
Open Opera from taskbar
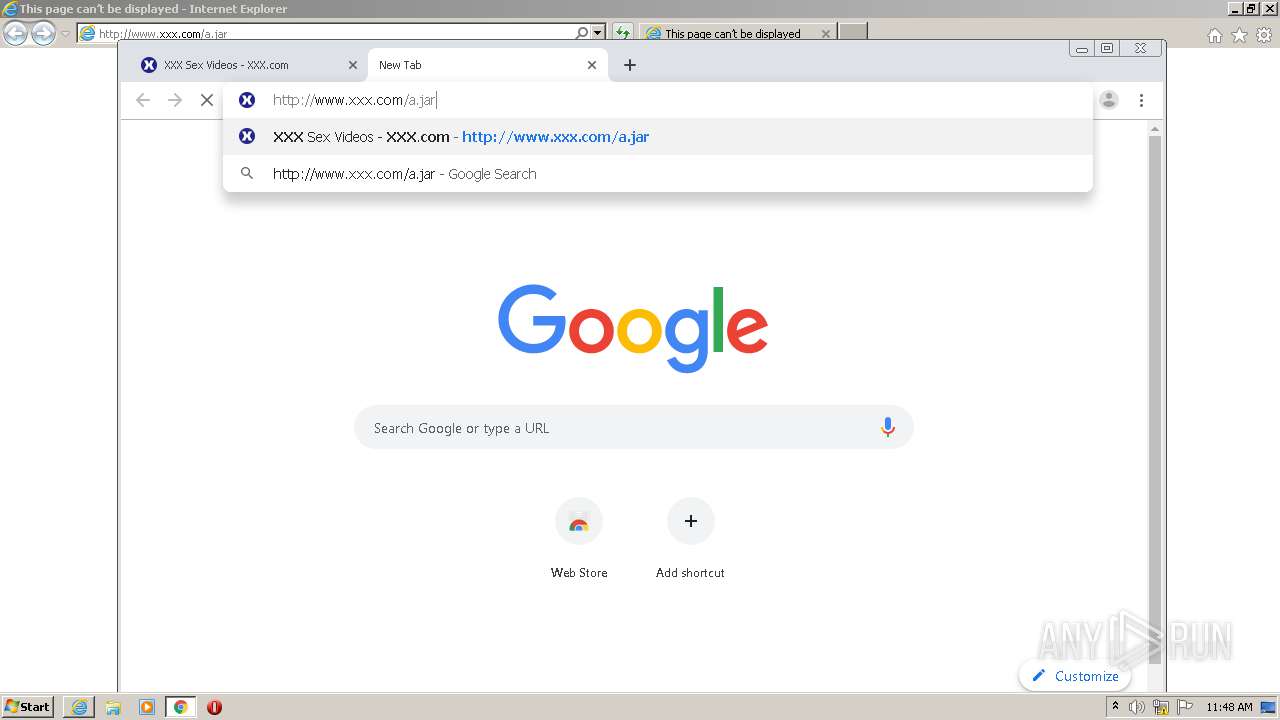(214, 707)
